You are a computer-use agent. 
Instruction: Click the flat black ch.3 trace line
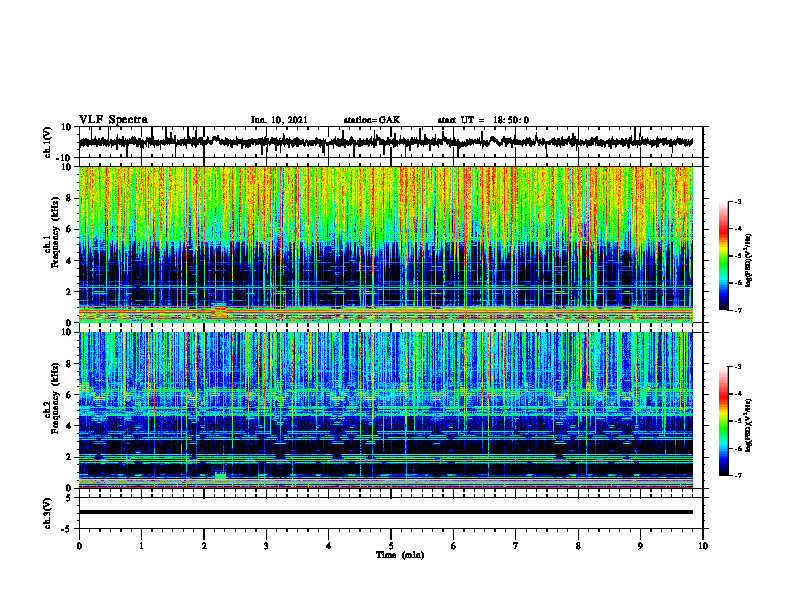point(386,512)
